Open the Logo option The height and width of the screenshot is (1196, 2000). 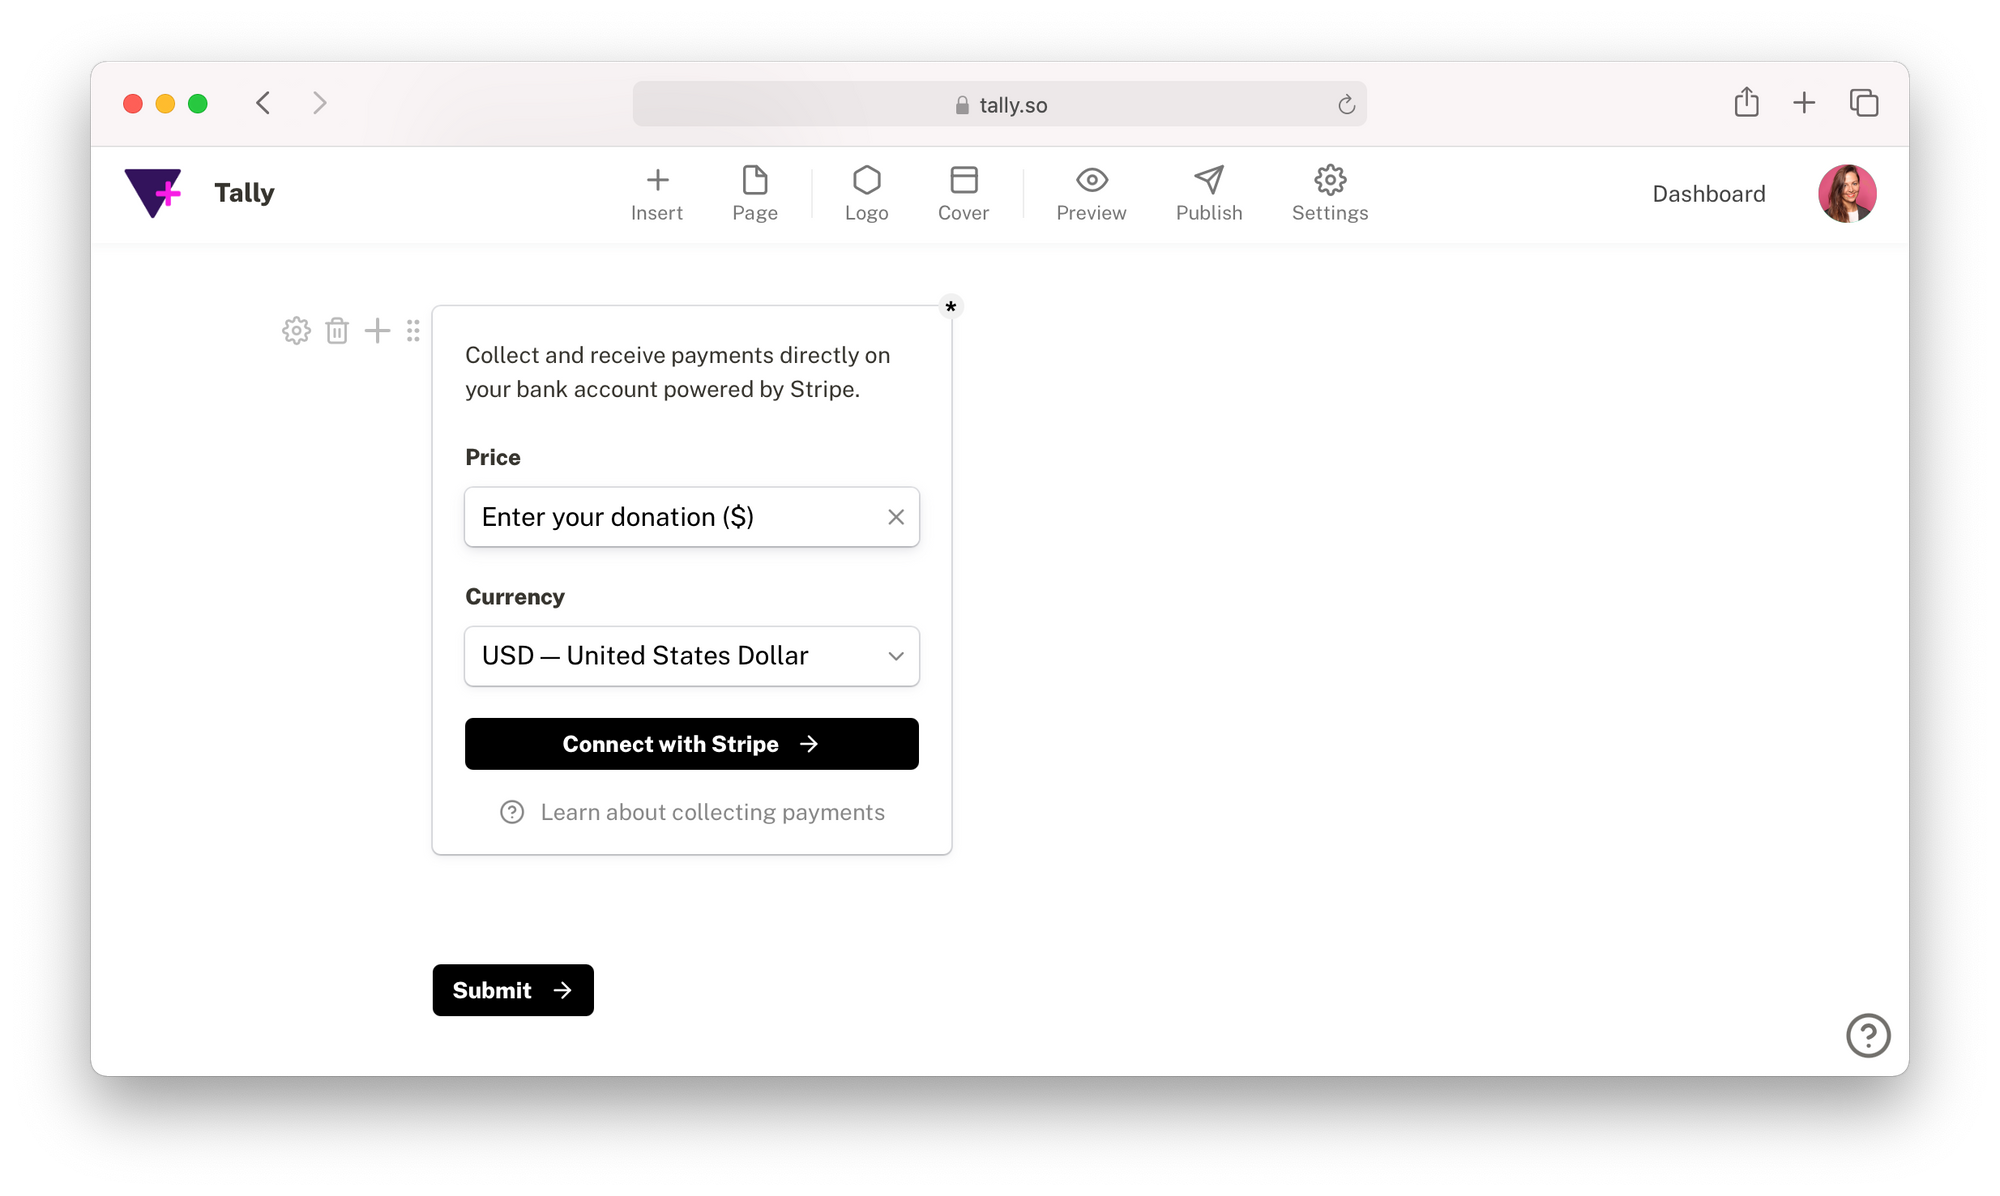pyautogui.click(x=866, y=194)
